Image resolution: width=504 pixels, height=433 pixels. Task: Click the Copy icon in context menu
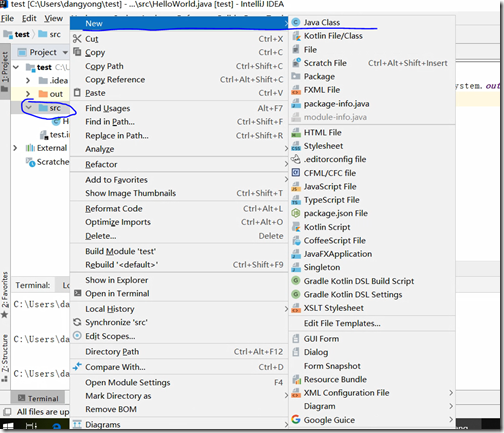click(77, 52)
